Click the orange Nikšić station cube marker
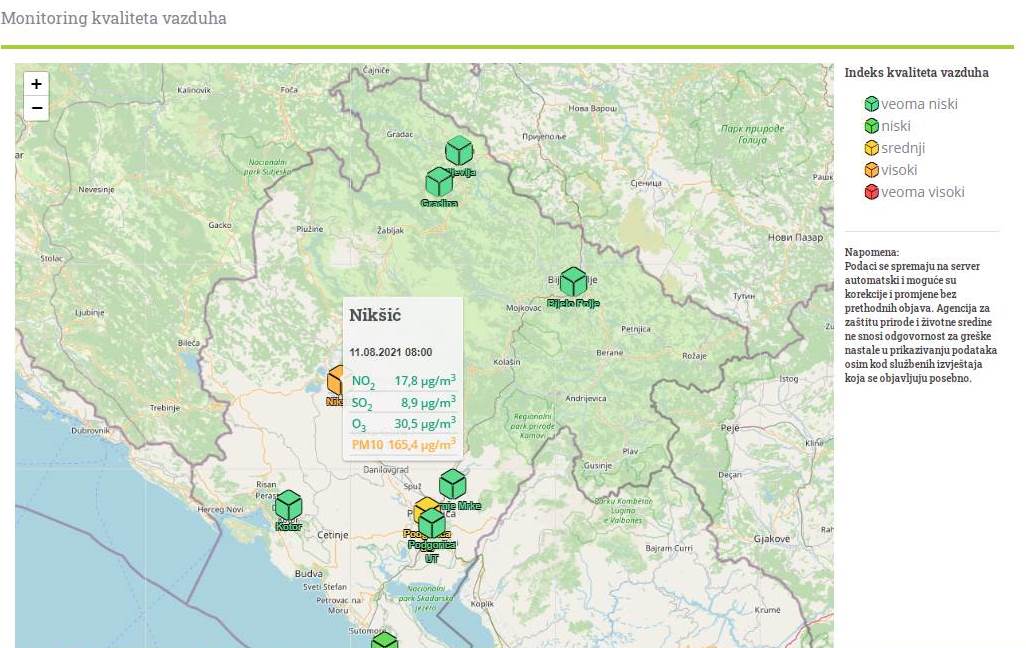 (335, 380)
